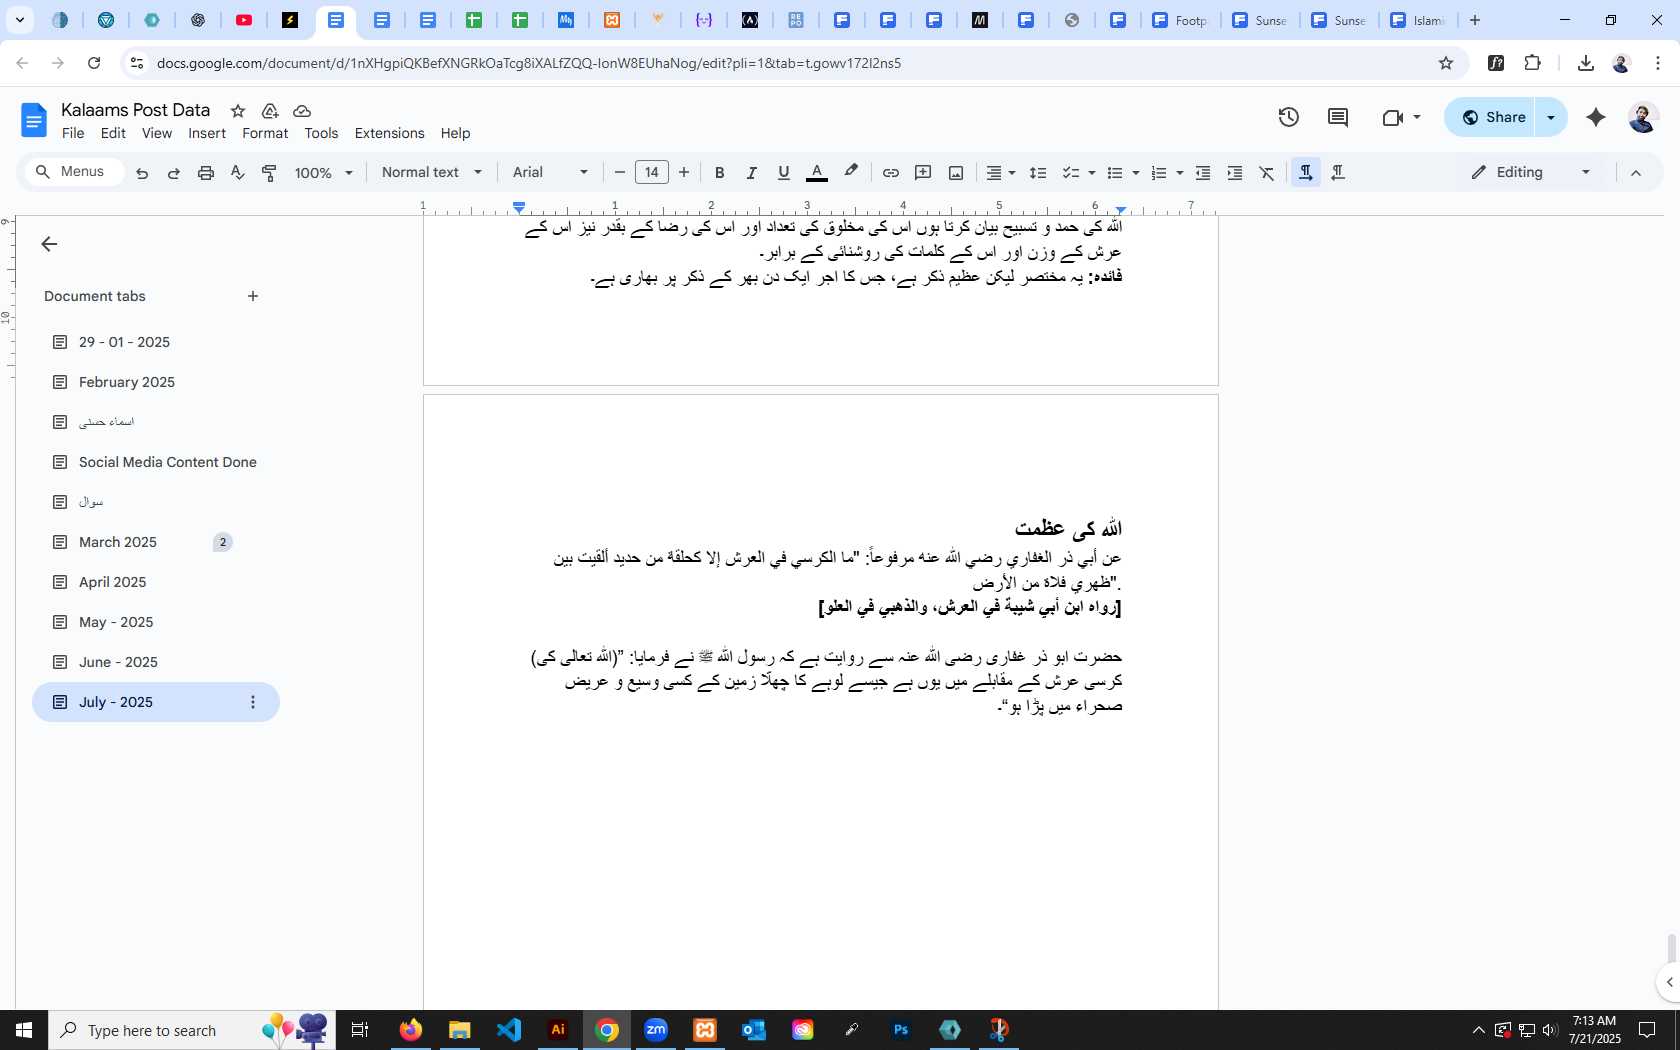This screenshot has height=1050, width=1680.
Task: Open July - 2025 tab options menu
Action: (253, 702)
